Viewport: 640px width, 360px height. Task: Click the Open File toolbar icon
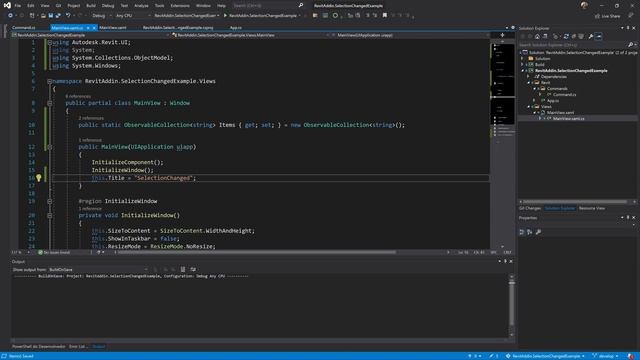43,16
